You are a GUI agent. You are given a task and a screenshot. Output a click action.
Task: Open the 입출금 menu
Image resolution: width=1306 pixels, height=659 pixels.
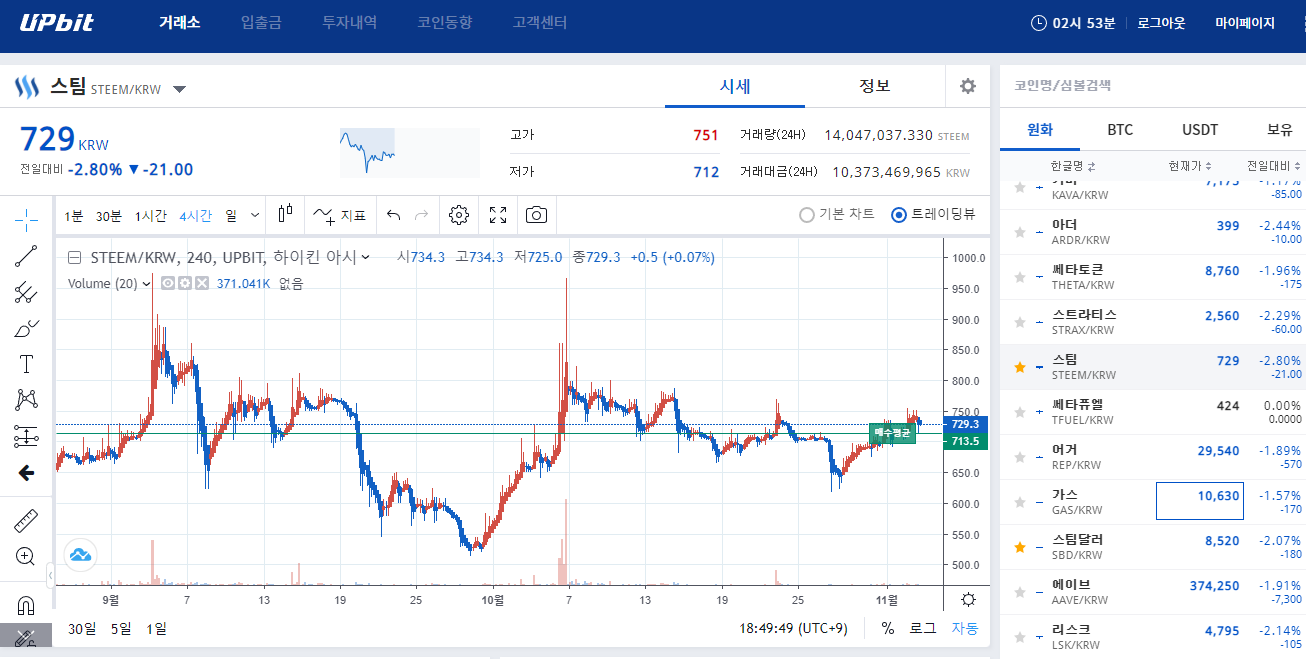[261, 22]
